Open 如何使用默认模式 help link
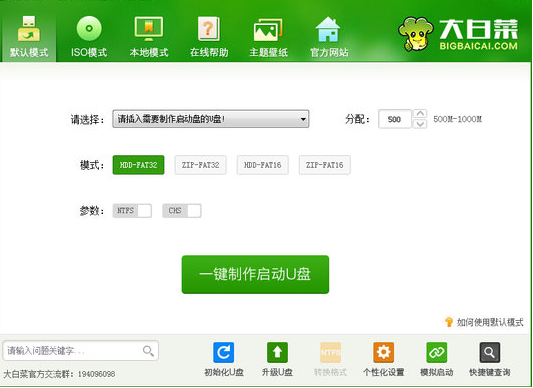 coord(490,322)
